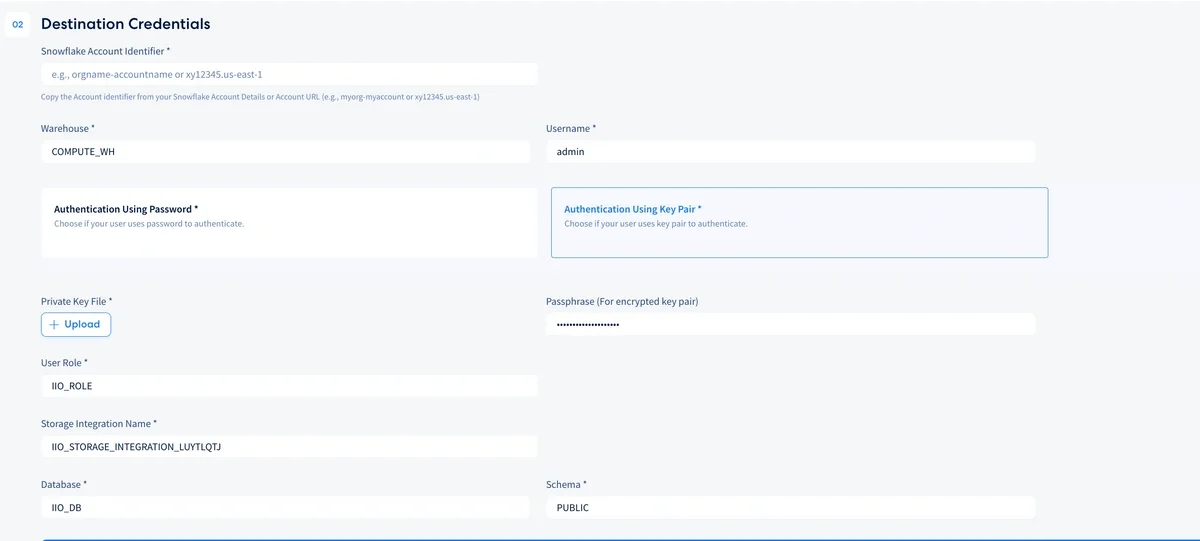Click the Schema field showing PUBLIC
The width and height of the screenshot is (1200, 541).
[790, 508]
